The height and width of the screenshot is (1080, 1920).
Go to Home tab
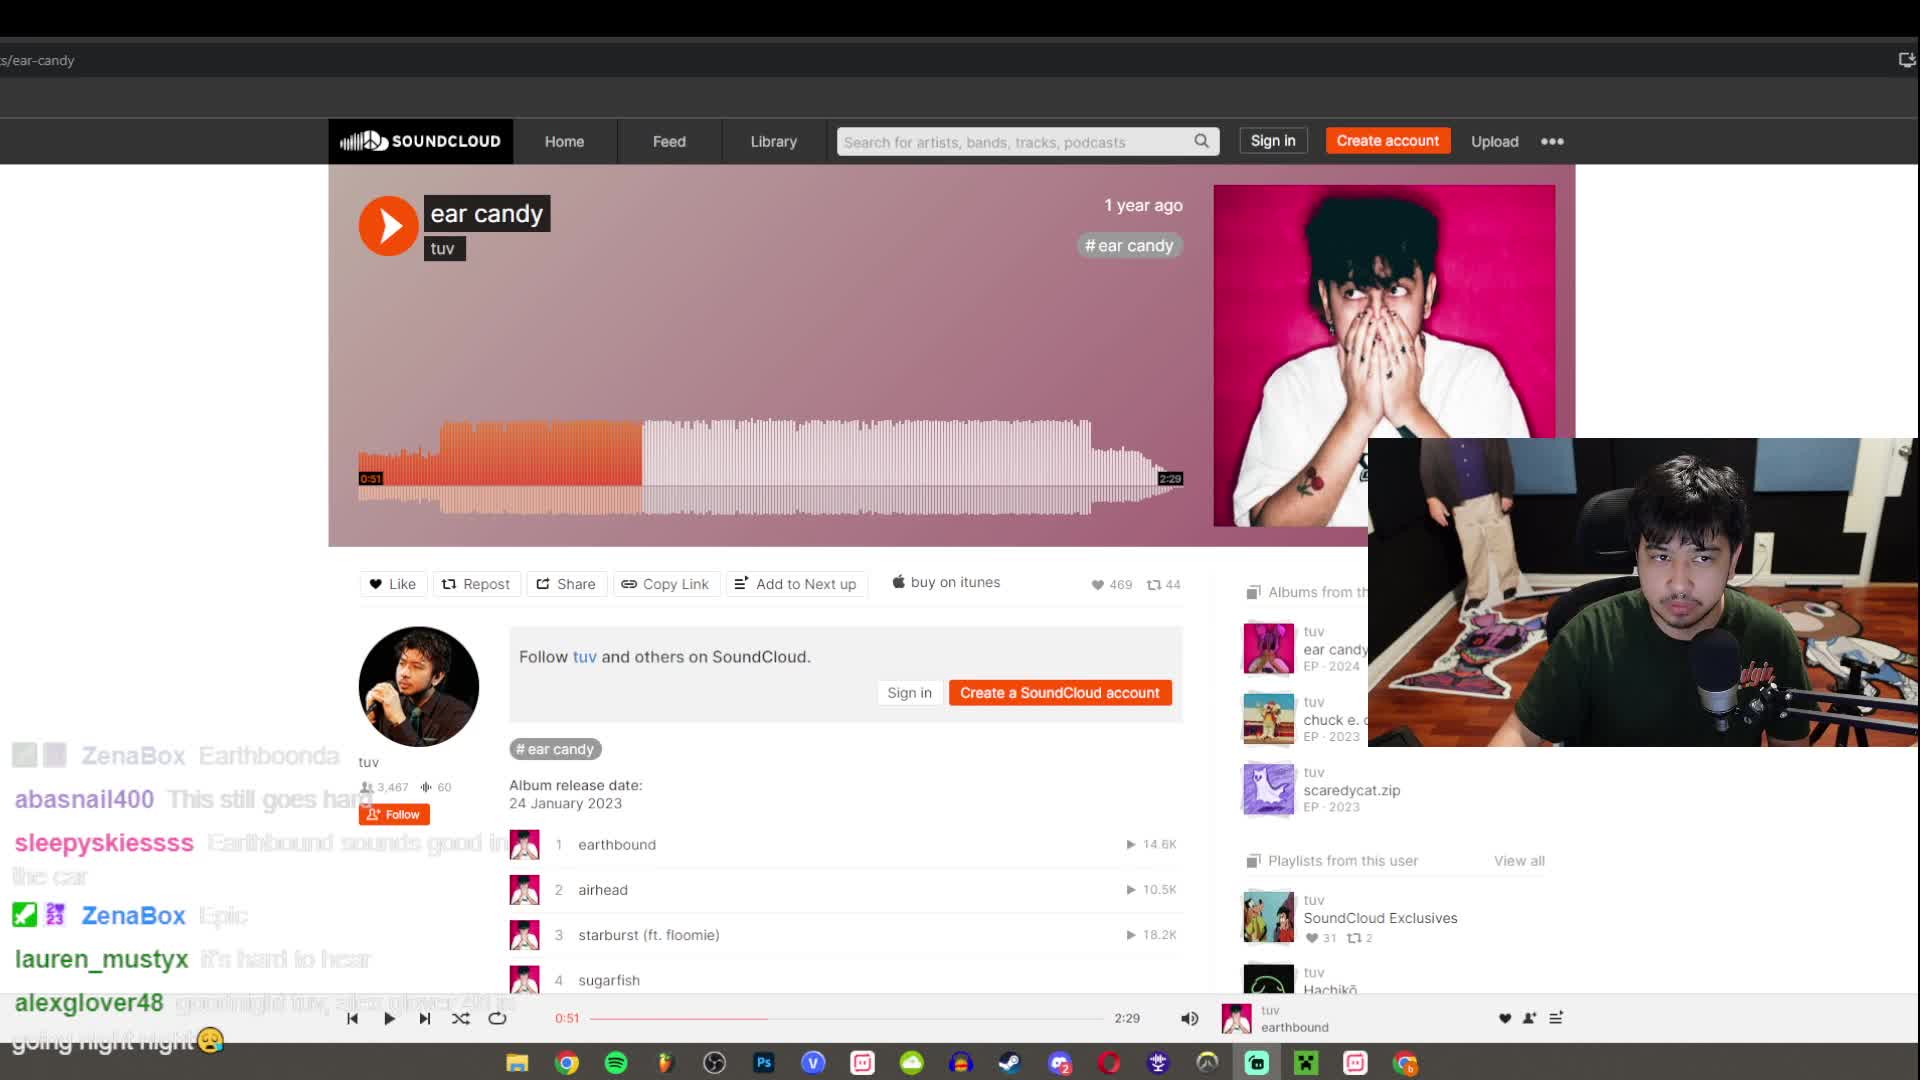click(x=564, y=141)
